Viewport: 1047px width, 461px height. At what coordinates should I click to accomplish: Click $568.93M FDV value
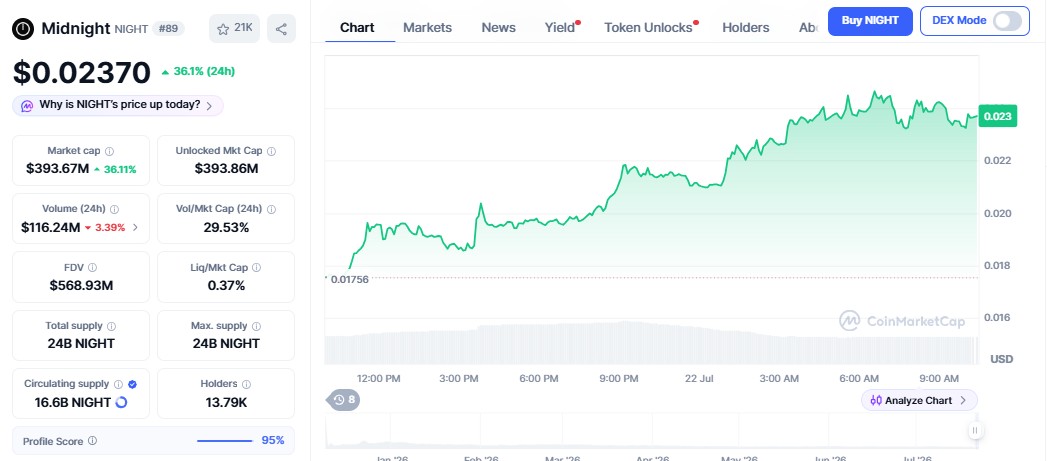pos(81,285)
